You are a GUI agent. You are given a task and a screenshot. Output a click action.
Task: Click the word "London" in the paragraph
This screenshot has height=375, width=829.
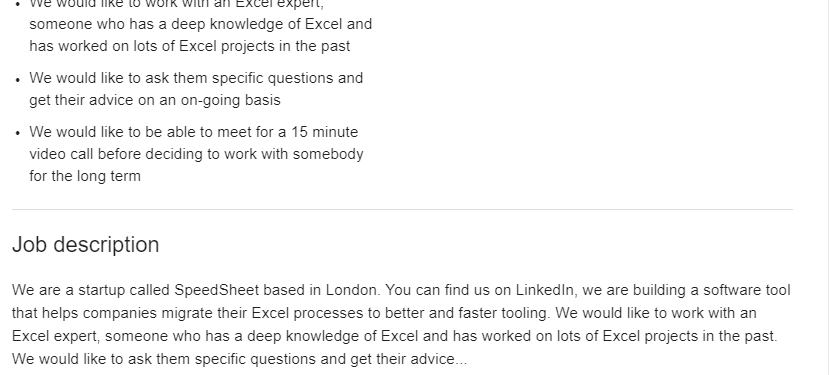tap(352, 290)
